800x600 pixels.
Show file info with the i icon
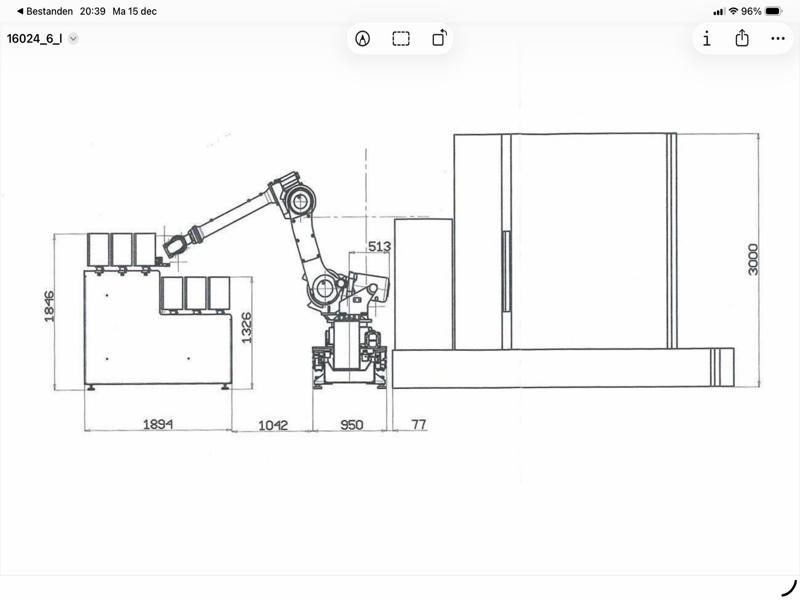tap(706, 39)
